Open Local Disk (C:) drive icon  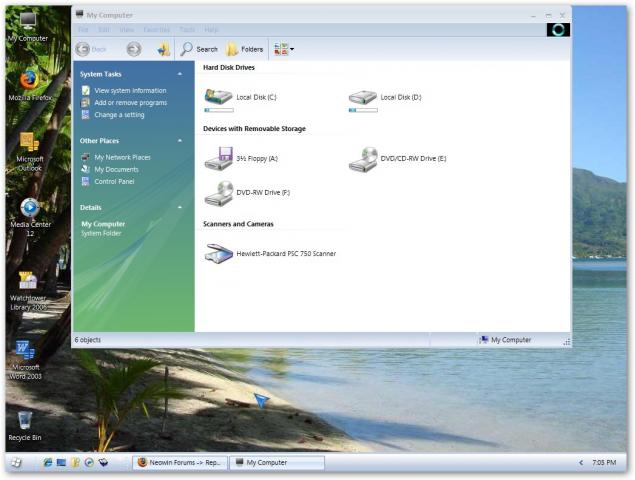tap(218, 97)
